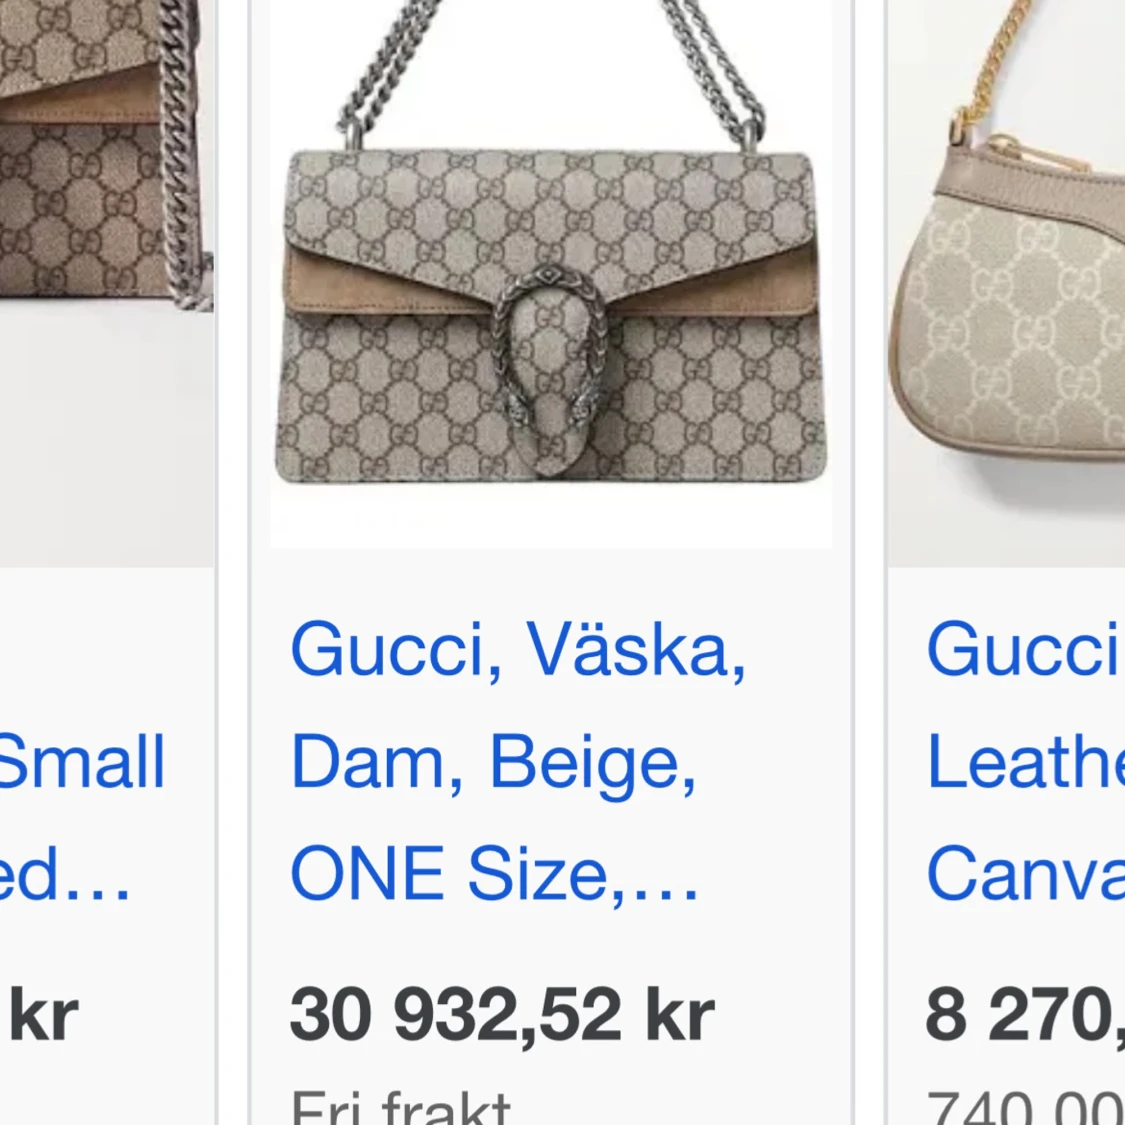Click the word "Small" in left listing
1125x1125 pixels.
tap(82, 761)
